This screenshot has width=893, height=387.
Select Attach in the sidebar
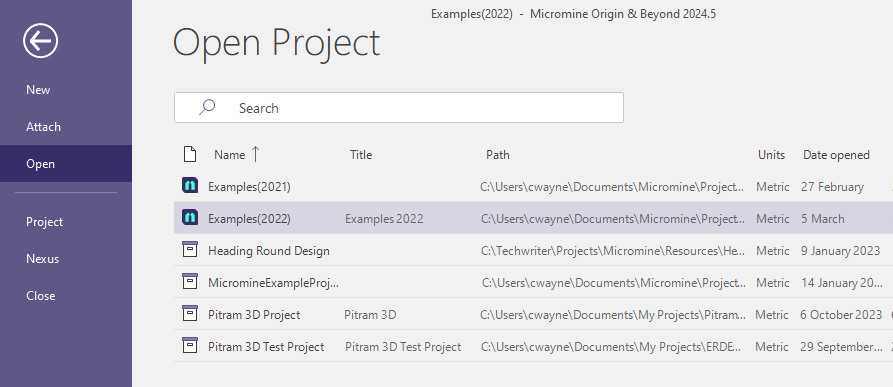click(43, 127)
